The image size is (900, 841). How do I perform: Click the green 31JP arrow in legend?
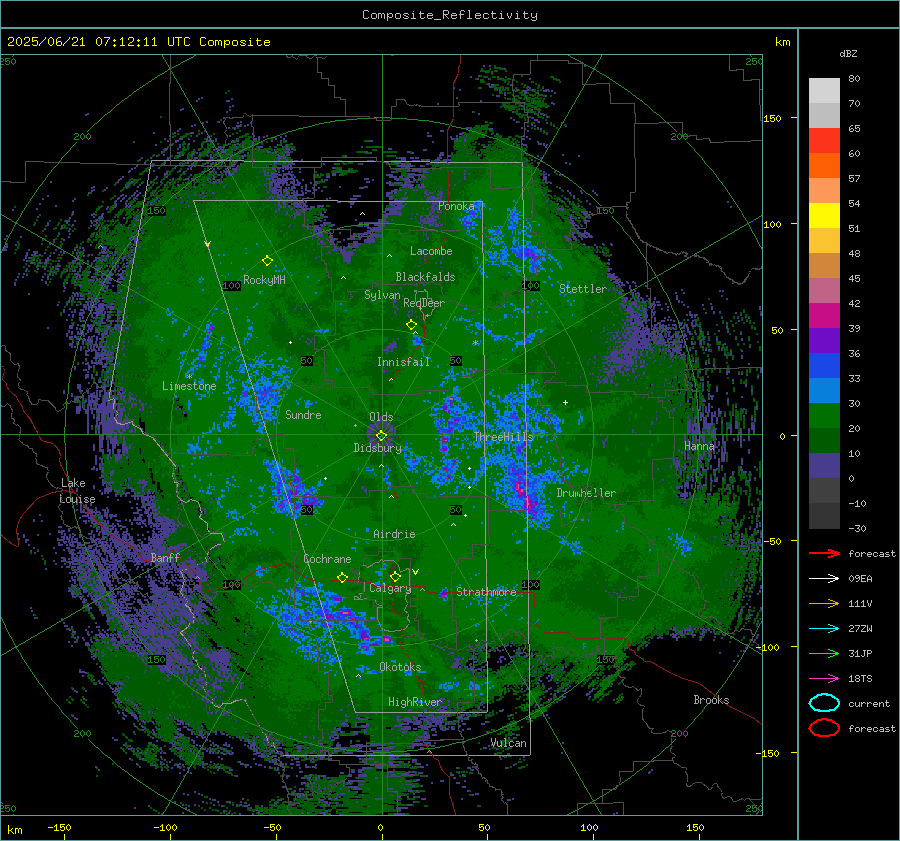click(x=824, y=653)
